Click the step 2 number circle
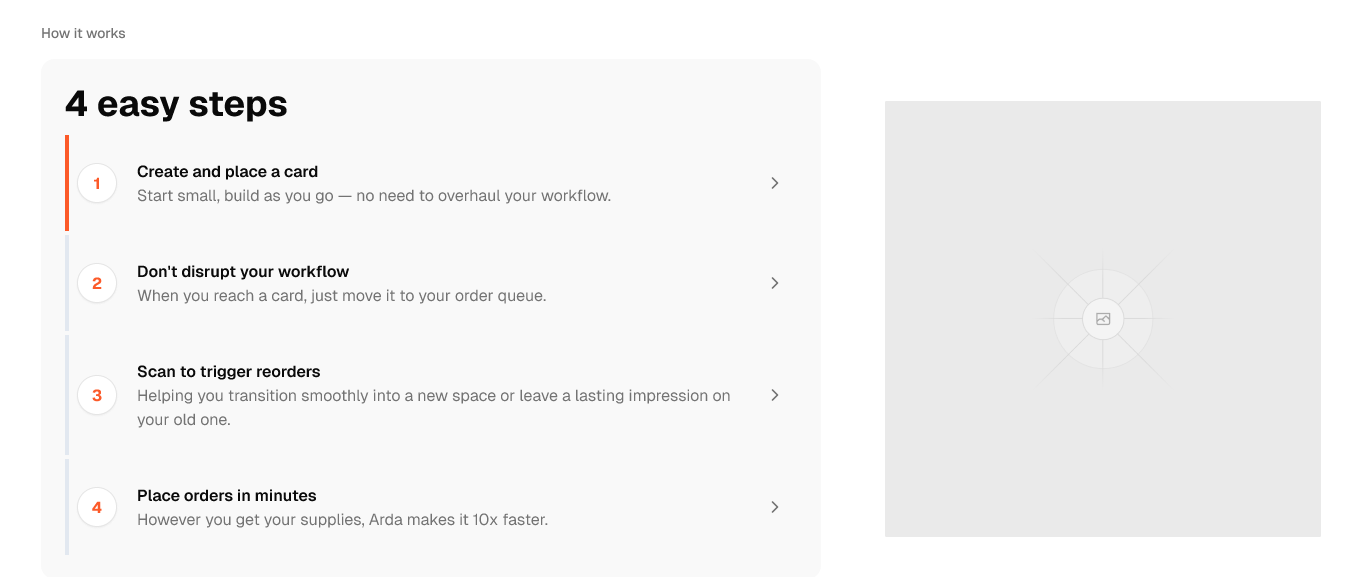This screenshot has height=577, width=1355. pos(97,283)
